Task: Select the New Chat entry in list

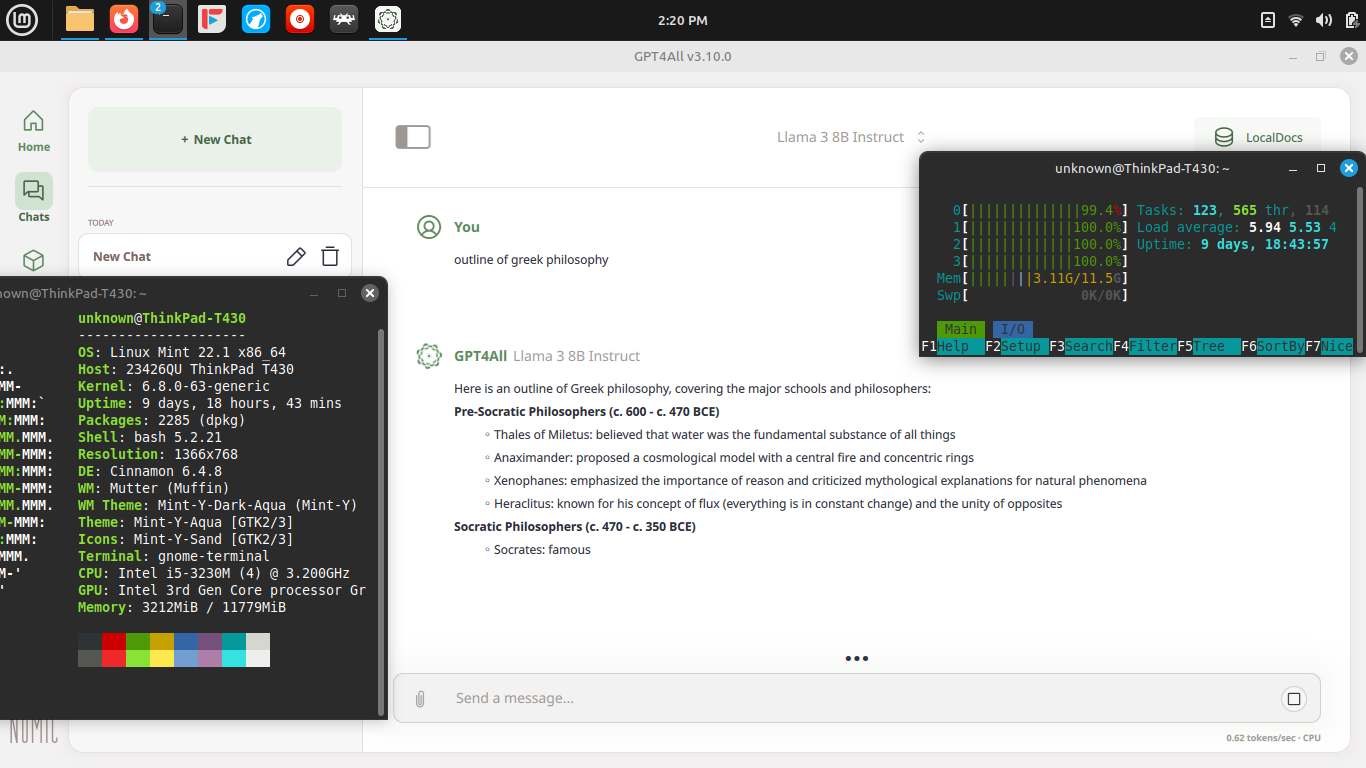Action: pyautogui.click(x=215, y=256)
